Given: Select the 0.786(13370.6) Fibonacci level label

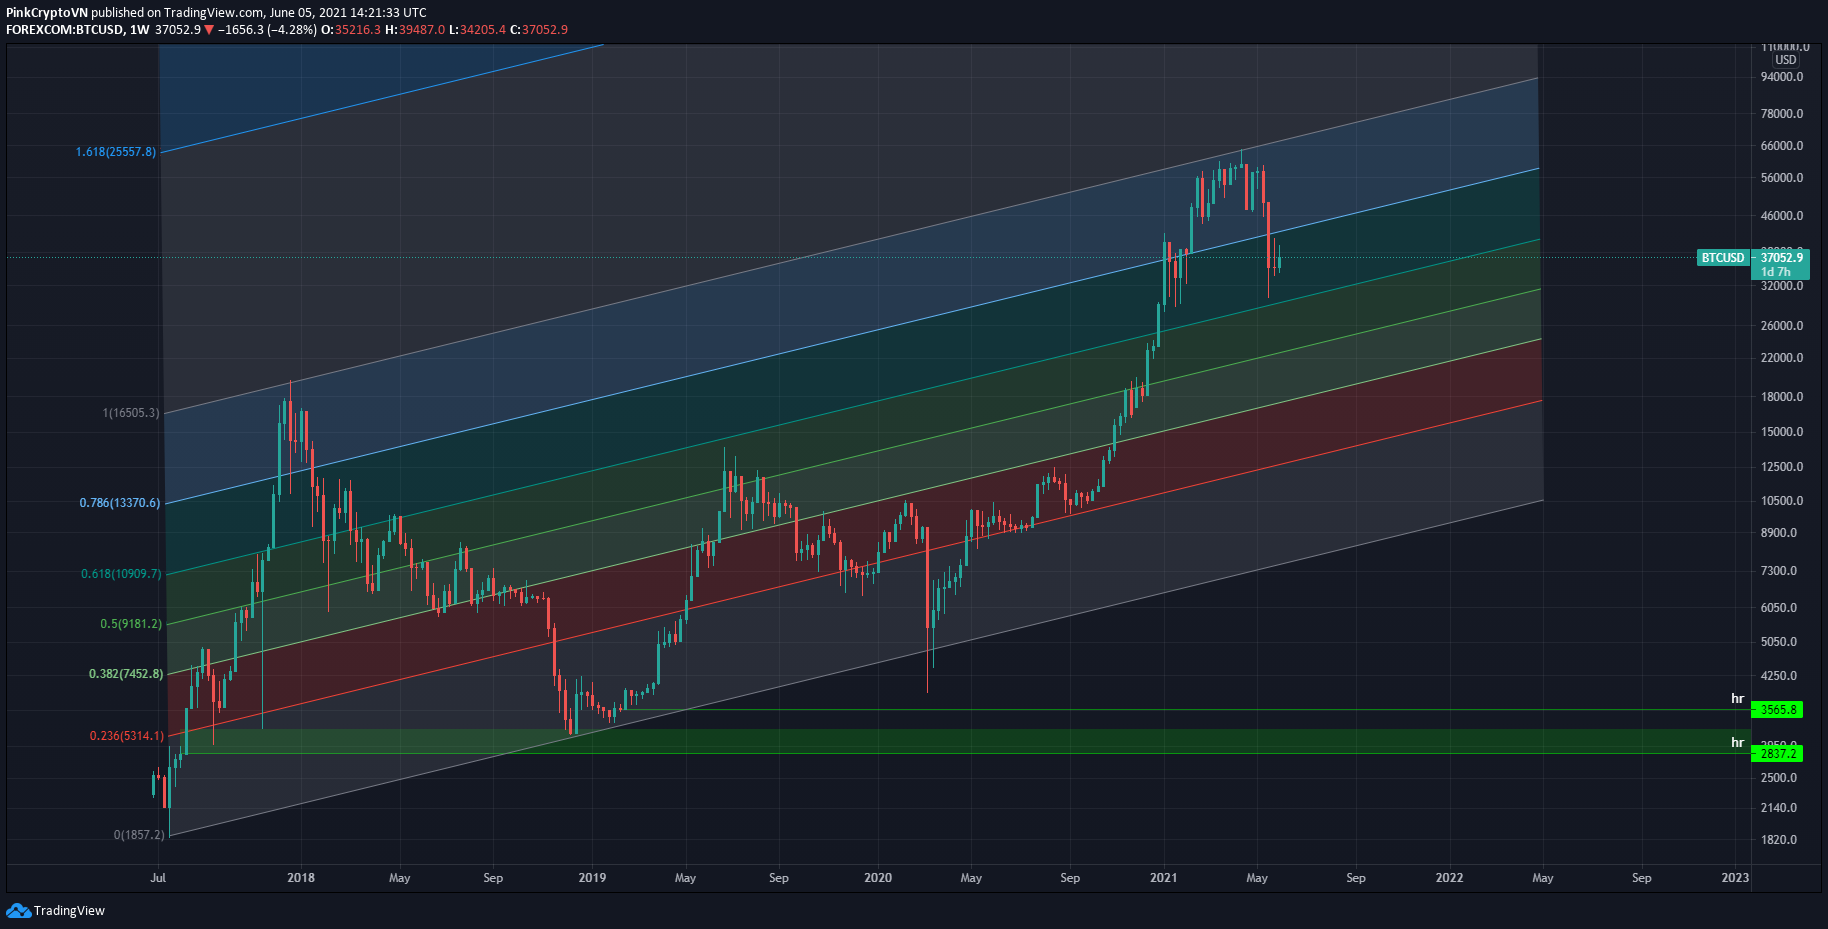Looking at the screenshot, I should pyautogui.click(x=120, y=503).
